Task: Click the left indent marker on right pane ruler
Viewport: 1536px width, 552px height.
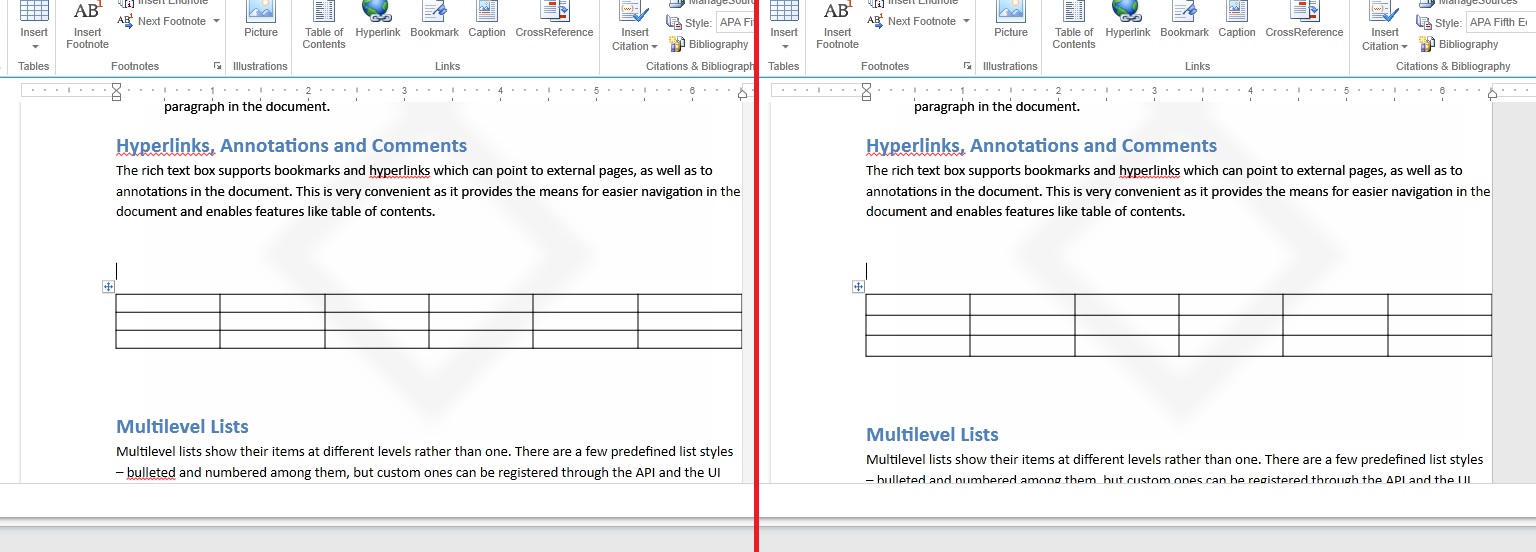Action: click(866, 93)
